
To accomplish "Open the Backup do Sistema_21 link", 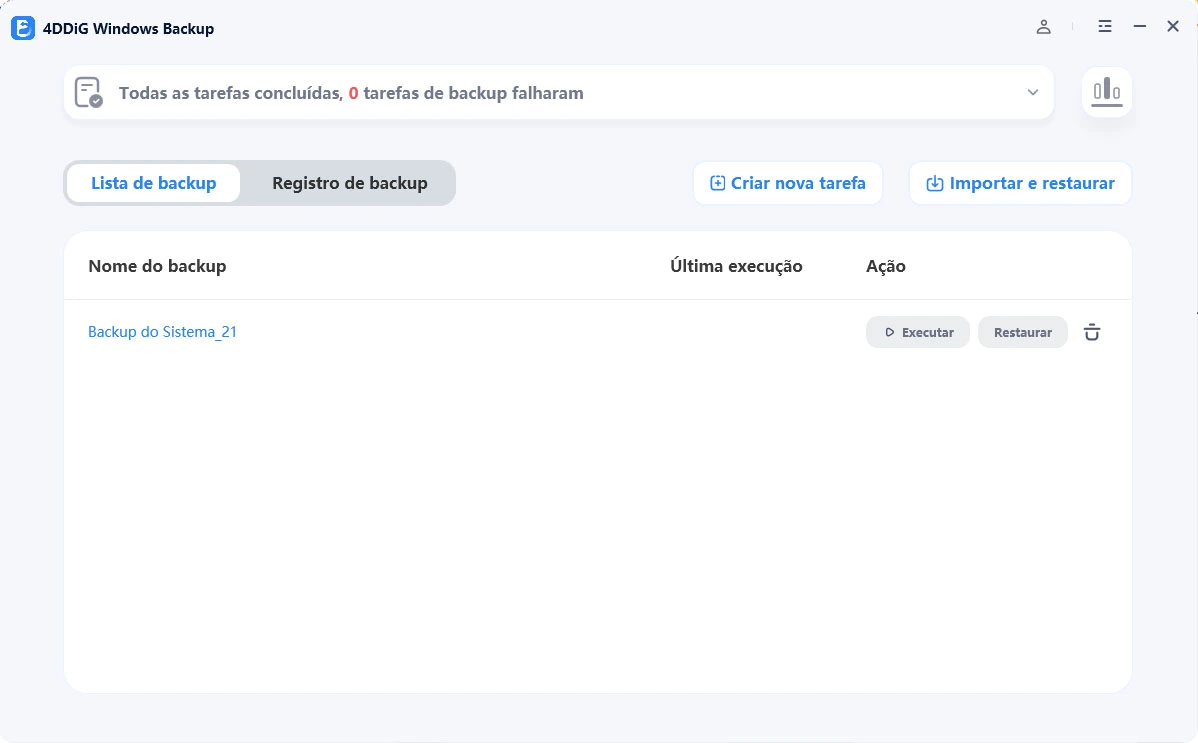I will click(x=162, y=332).
